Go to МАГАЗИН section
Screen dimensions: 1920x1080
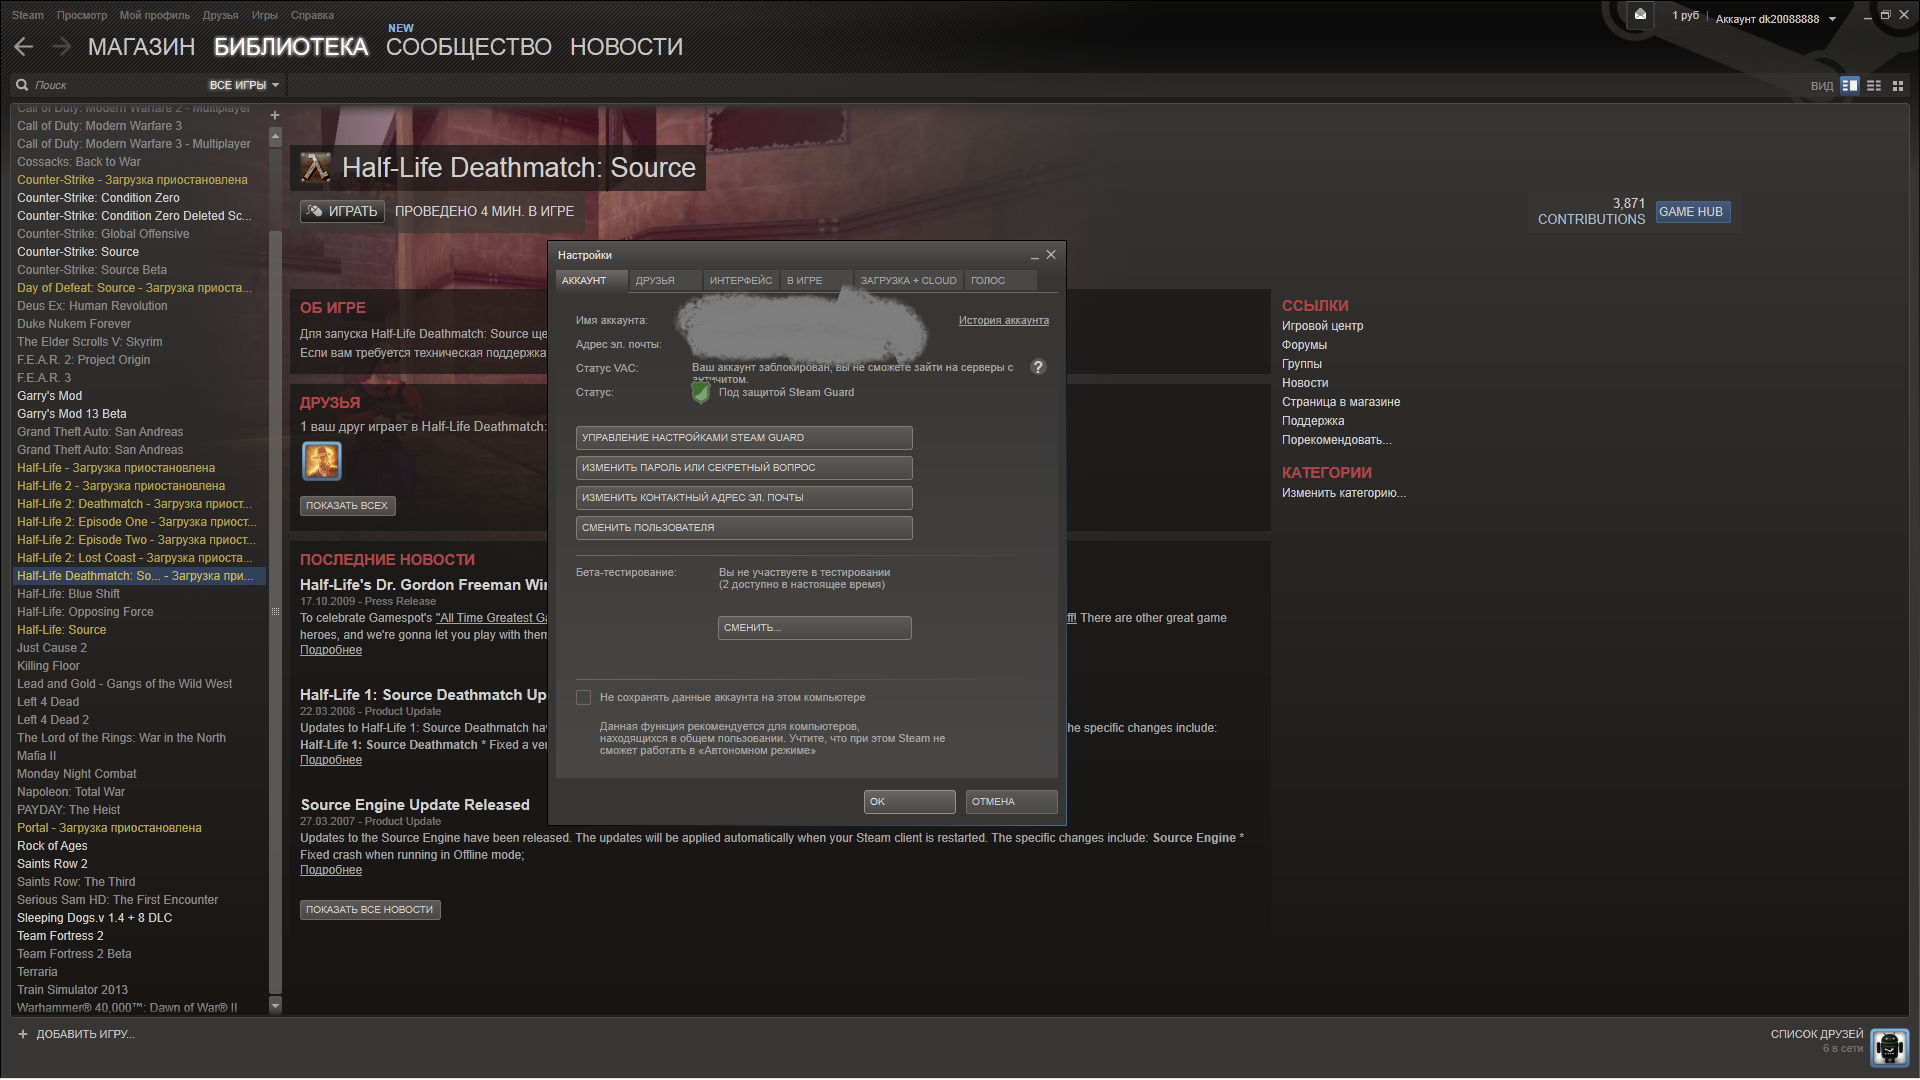click(x=141, y=47)
